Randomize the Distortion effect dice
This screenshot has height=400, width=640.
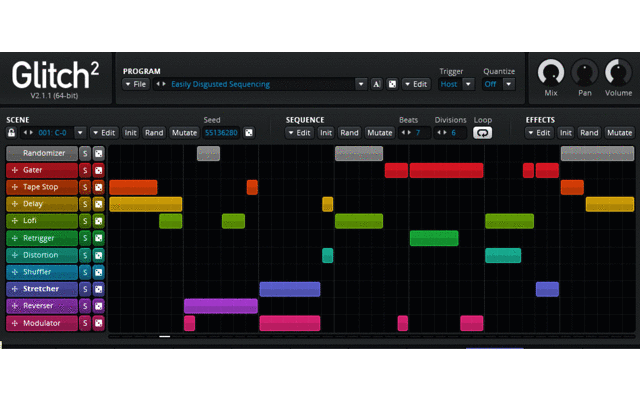[x=98, y=255]
